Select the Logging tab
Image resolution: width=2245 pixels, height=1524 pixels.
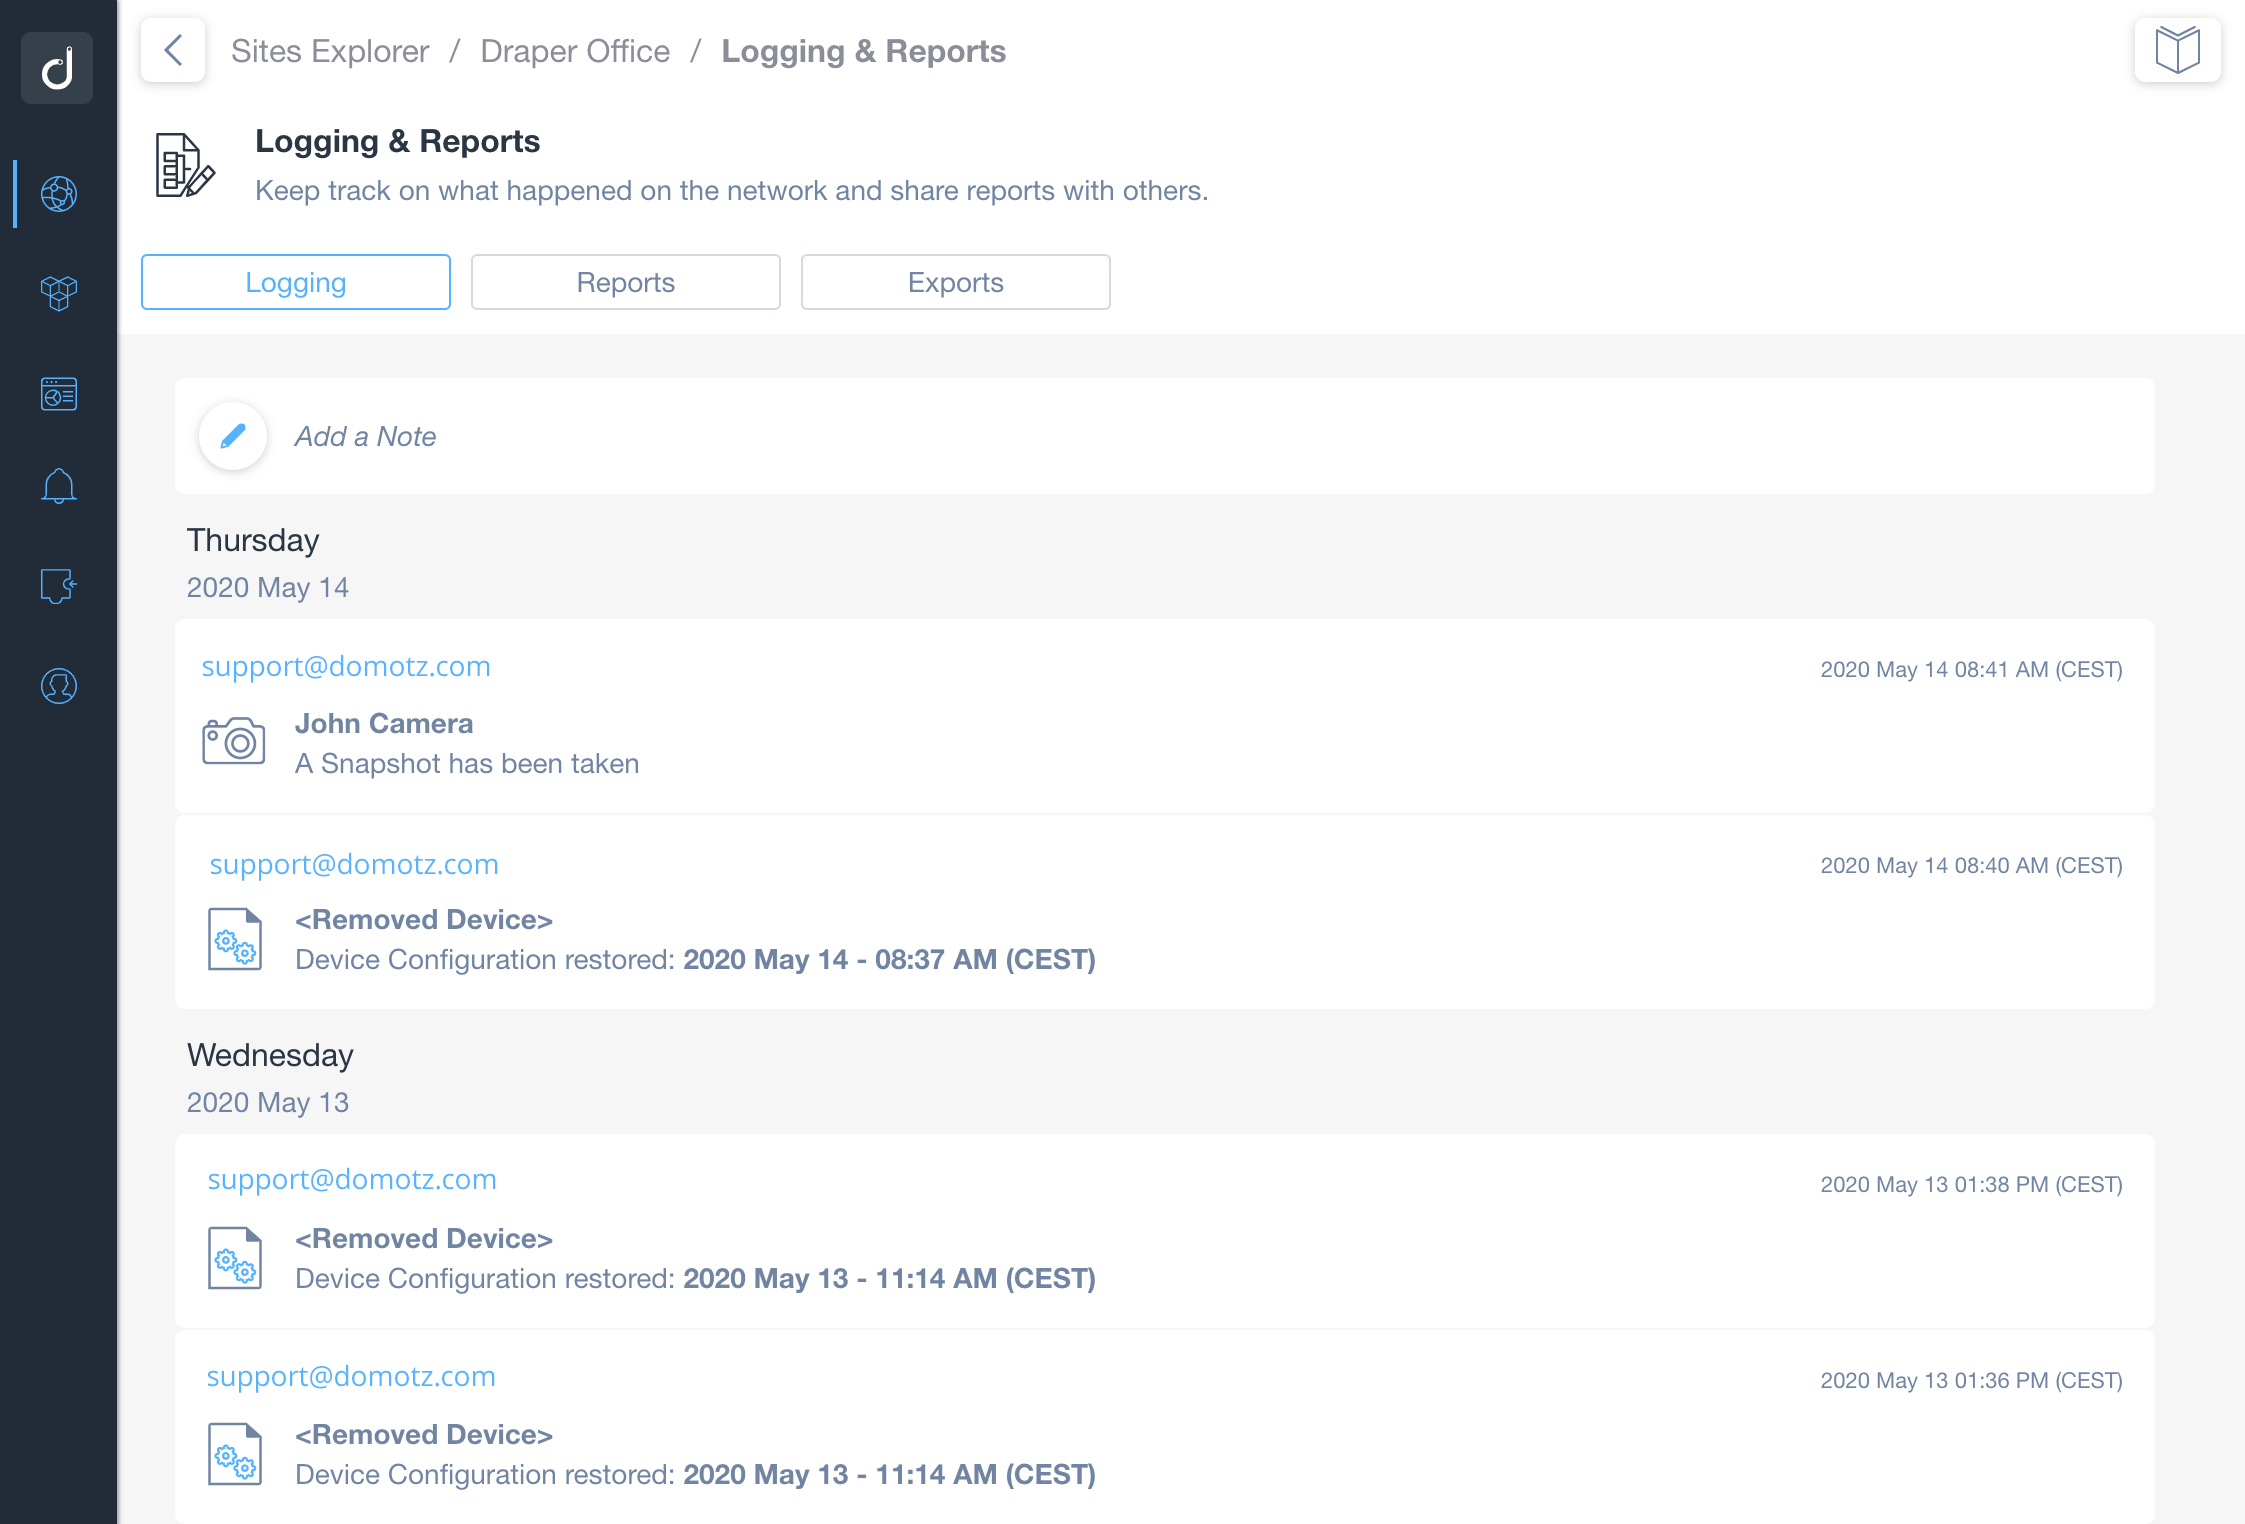[296, 282]
